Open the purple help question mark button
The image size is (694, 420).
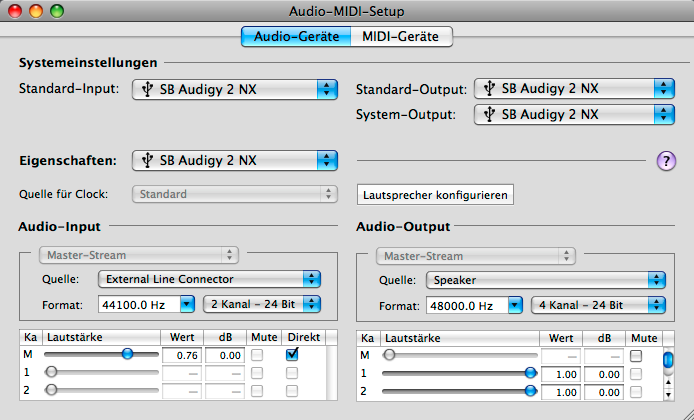click(x=666, y=161)
